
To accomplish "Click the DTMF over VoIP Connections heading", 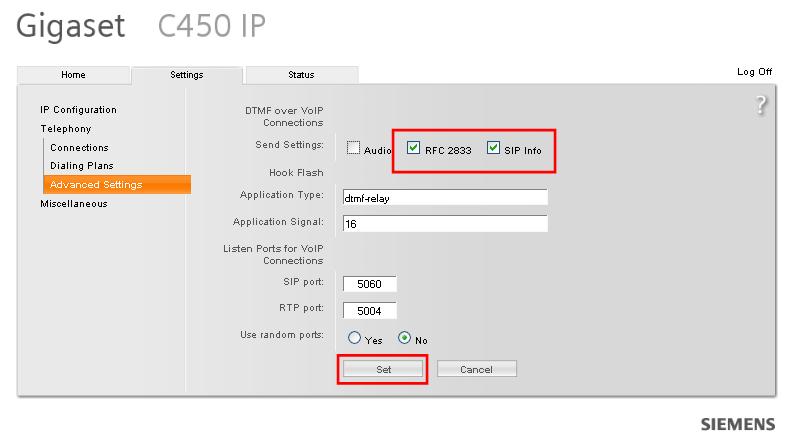I will click(284, 117).
